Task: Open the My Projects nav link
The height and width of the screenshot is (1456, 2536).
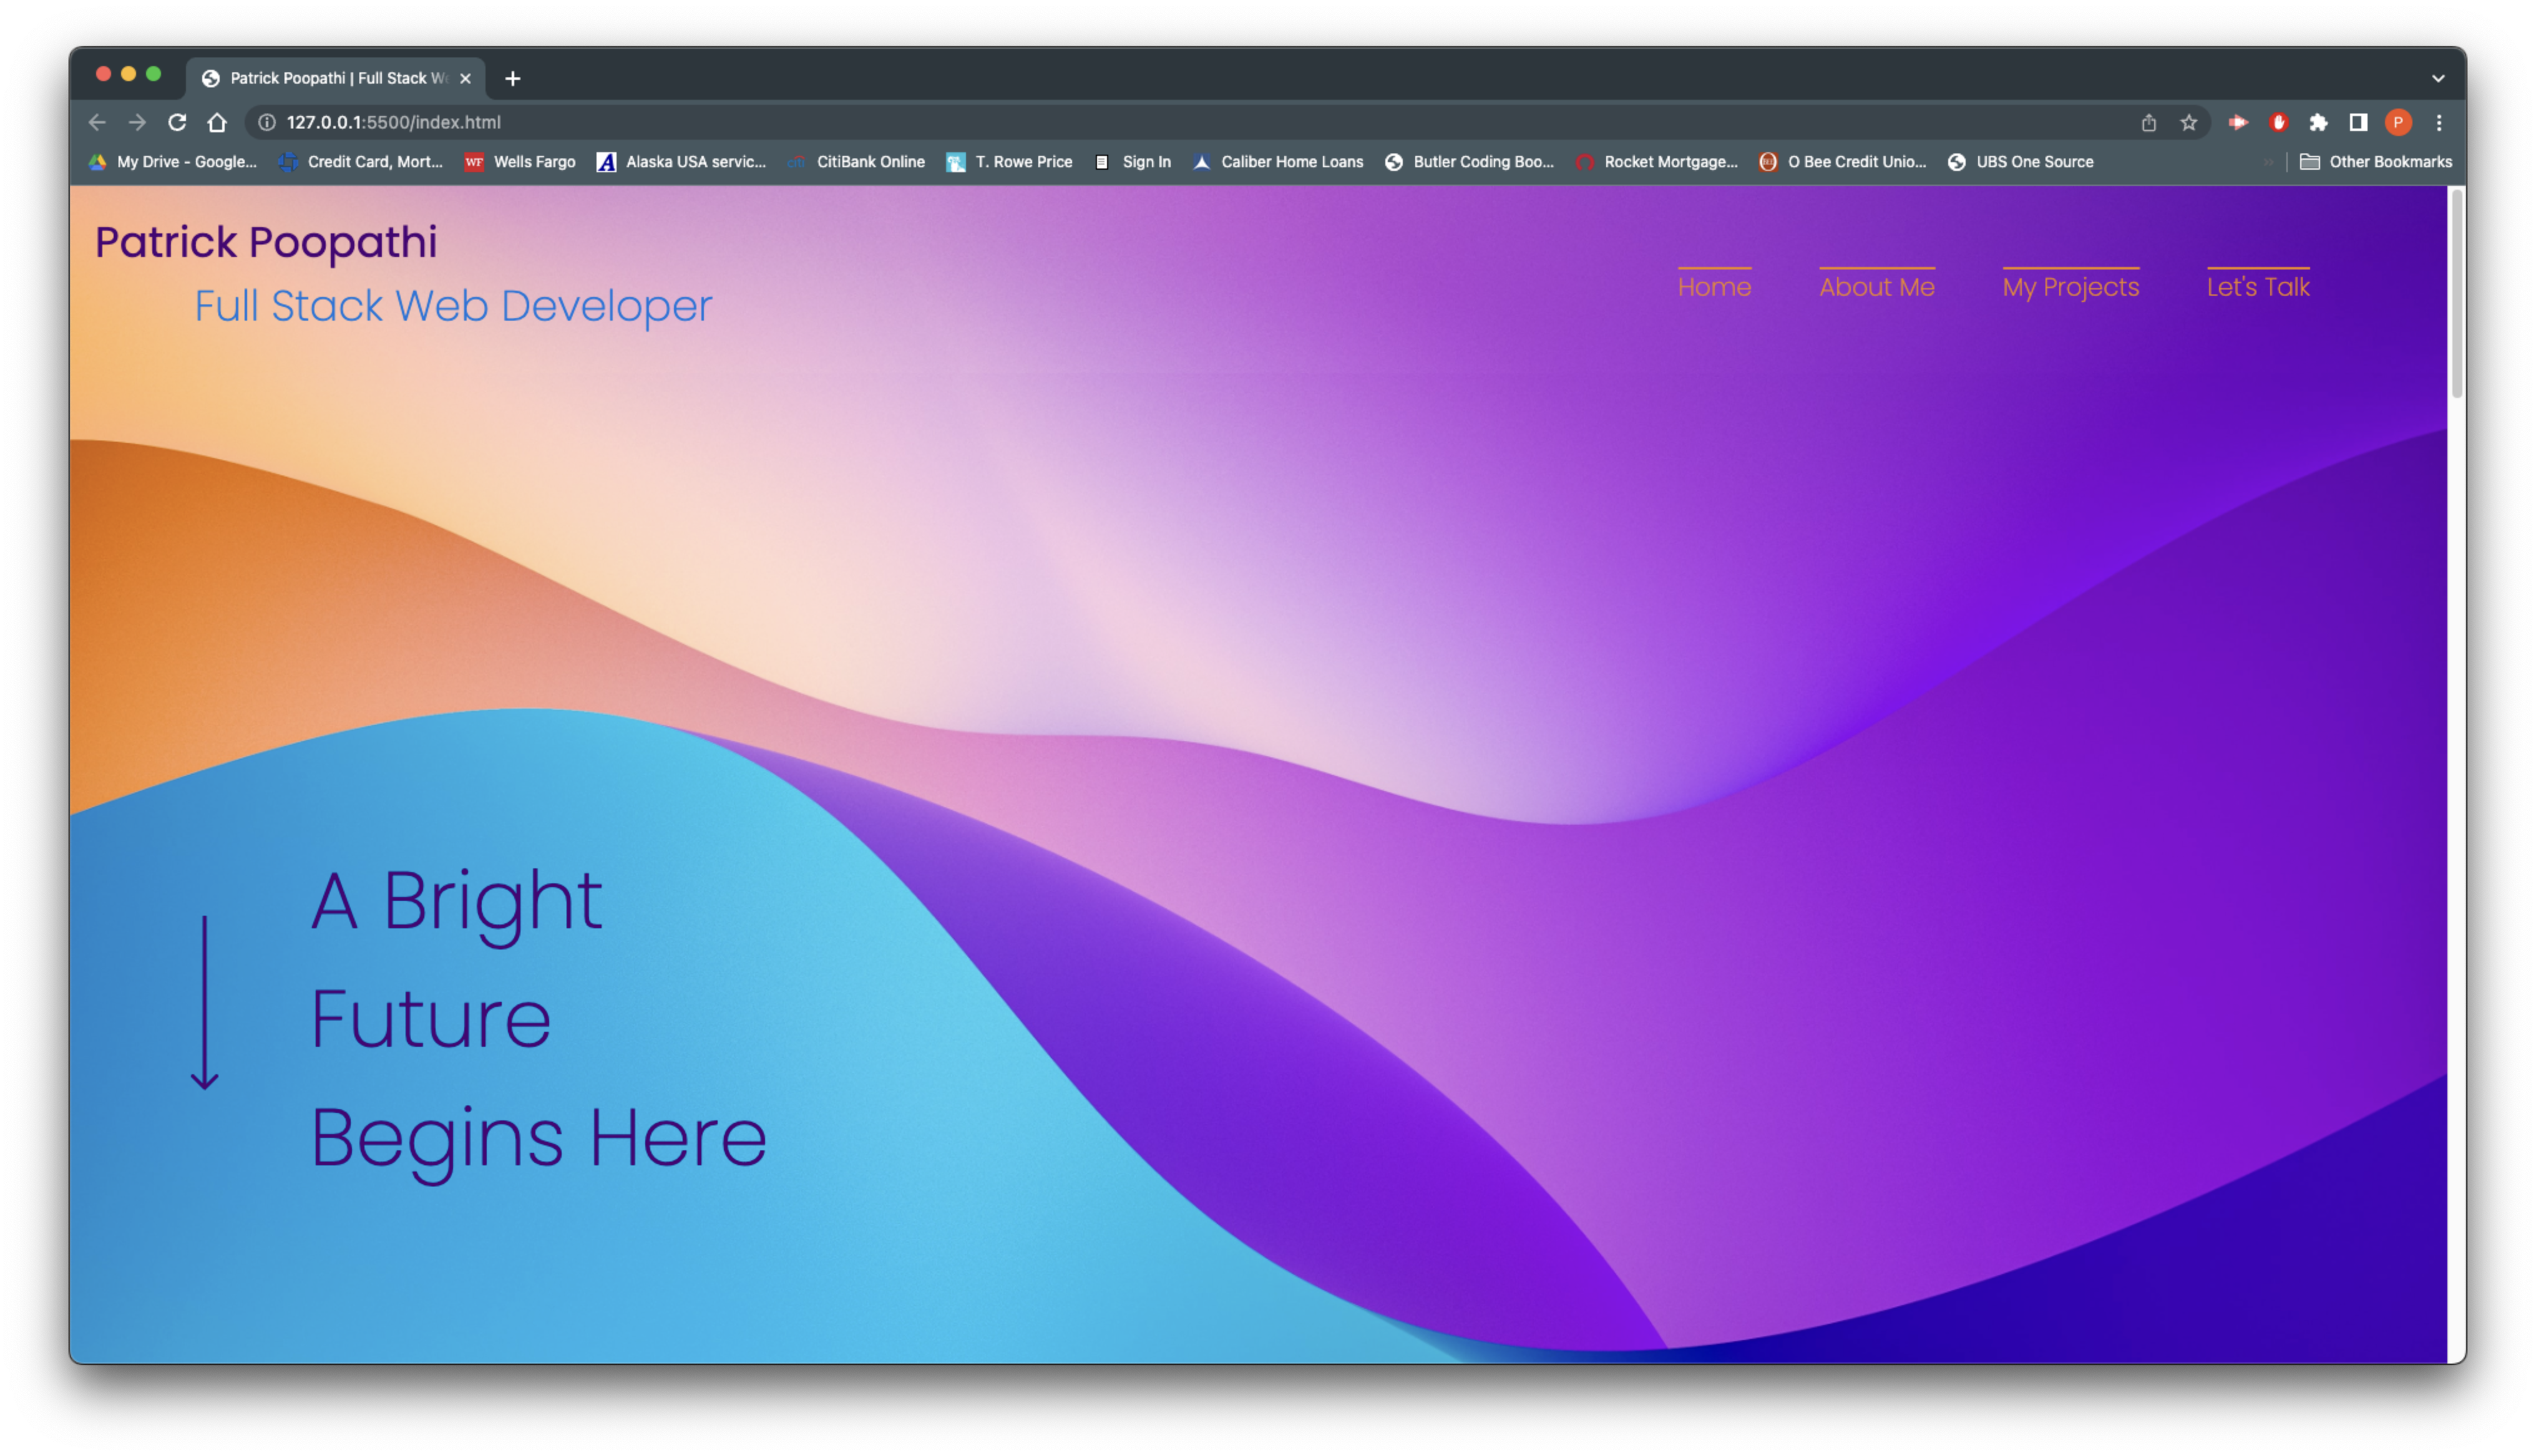Action: pyautogui.click(x=2070, y=287)
